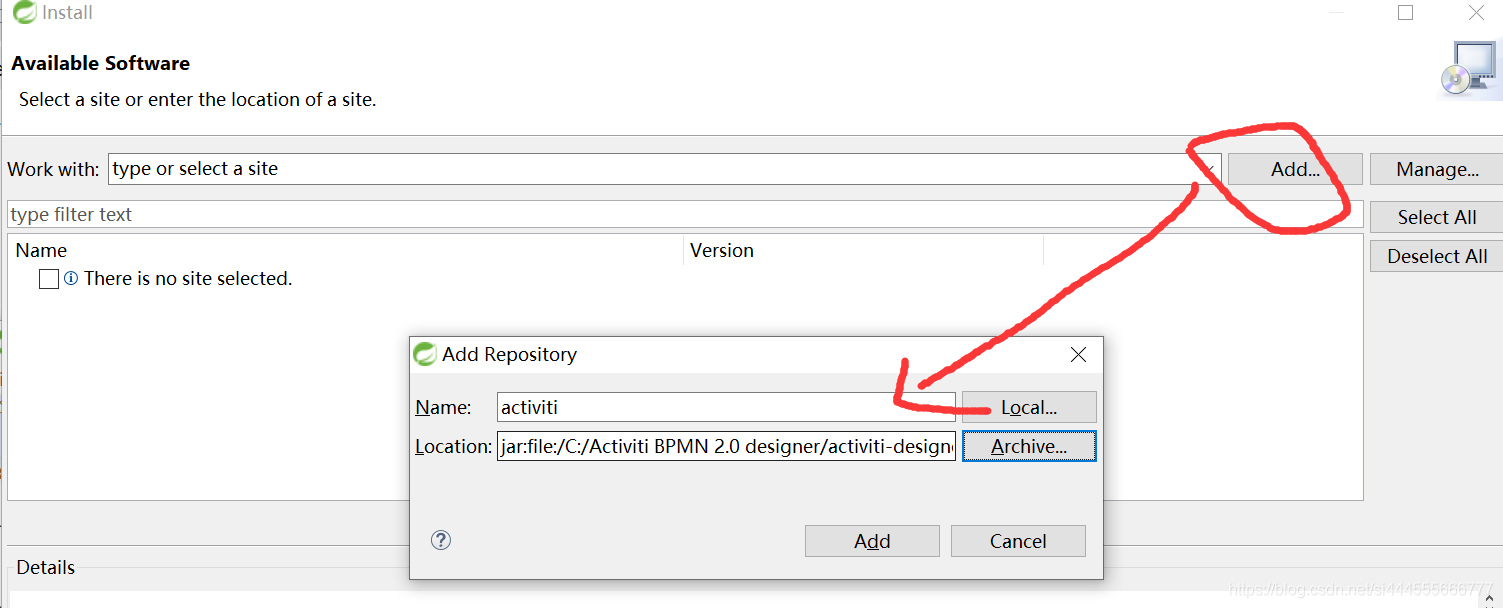This screenshot has width=1503, height=608.
Task: Select the Version column header
Action: tap(864, 250)
